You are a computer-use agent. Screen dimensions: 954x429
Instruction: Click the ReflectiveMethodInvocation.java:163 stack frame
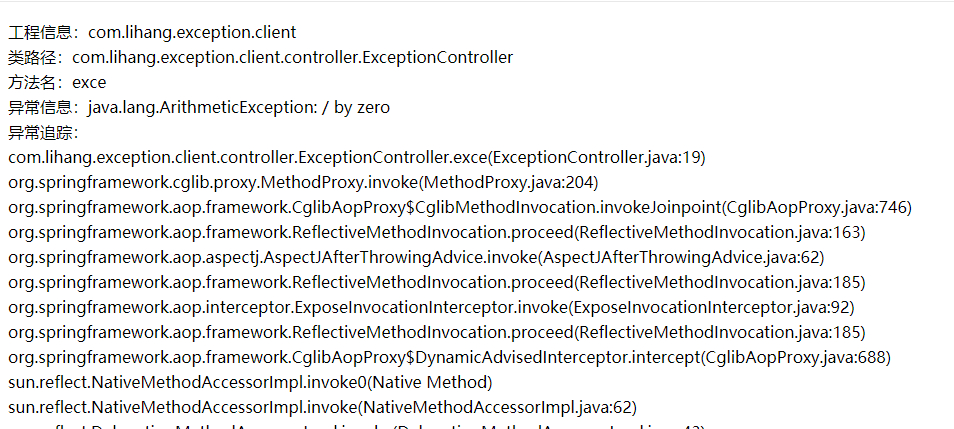pyautogui.click(x=437, y=233)
